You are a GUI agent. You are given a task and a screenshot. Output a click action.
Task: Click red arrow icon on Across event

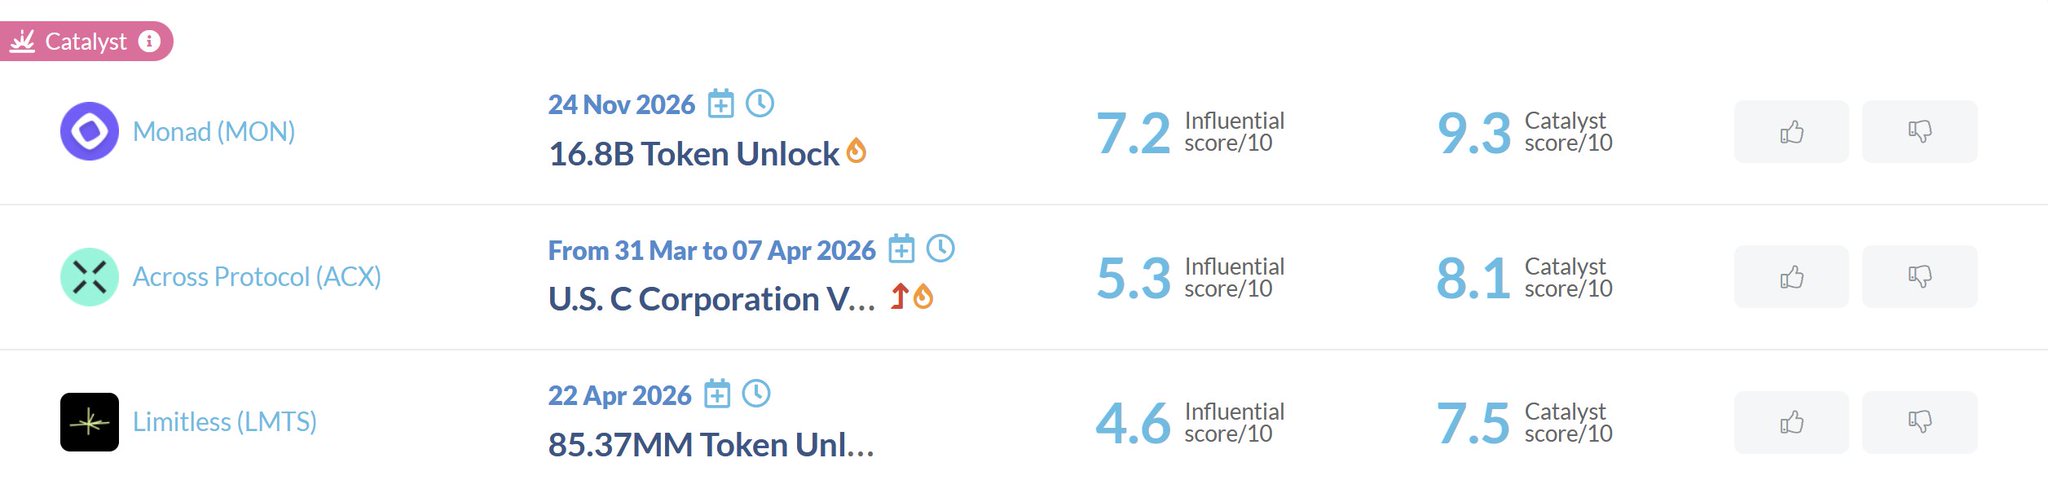pos(899,296)
